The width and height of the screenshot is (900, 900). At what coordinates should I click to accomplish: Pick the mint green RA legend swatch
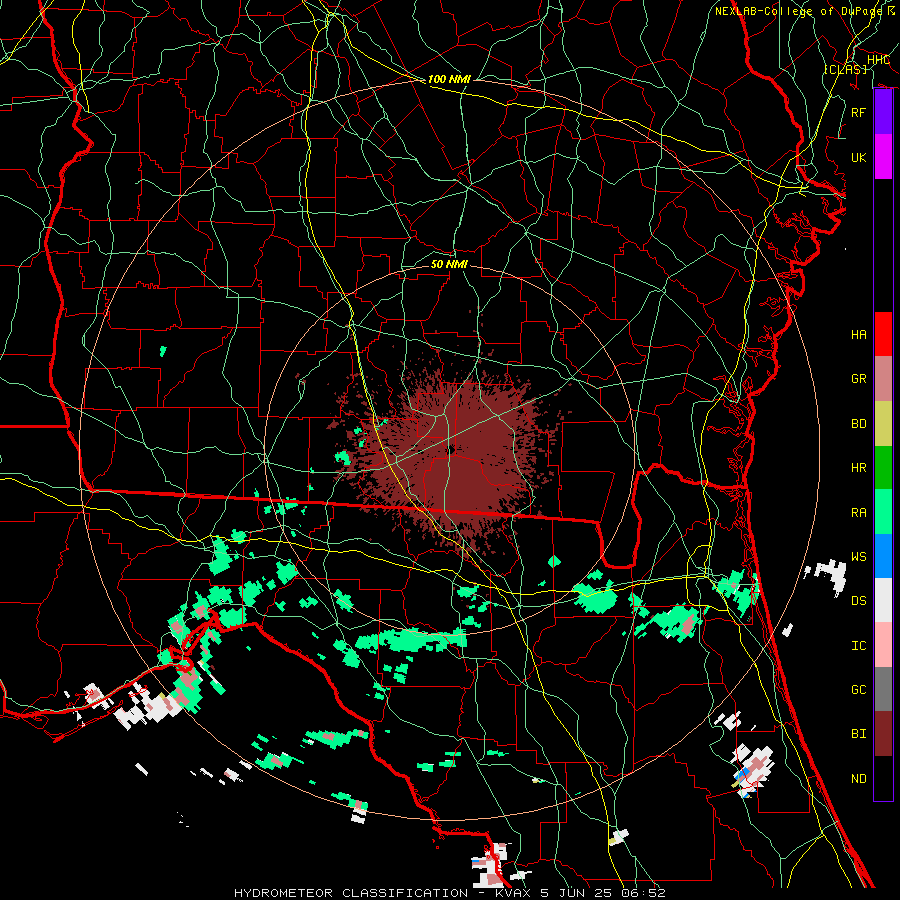[883, 512]
